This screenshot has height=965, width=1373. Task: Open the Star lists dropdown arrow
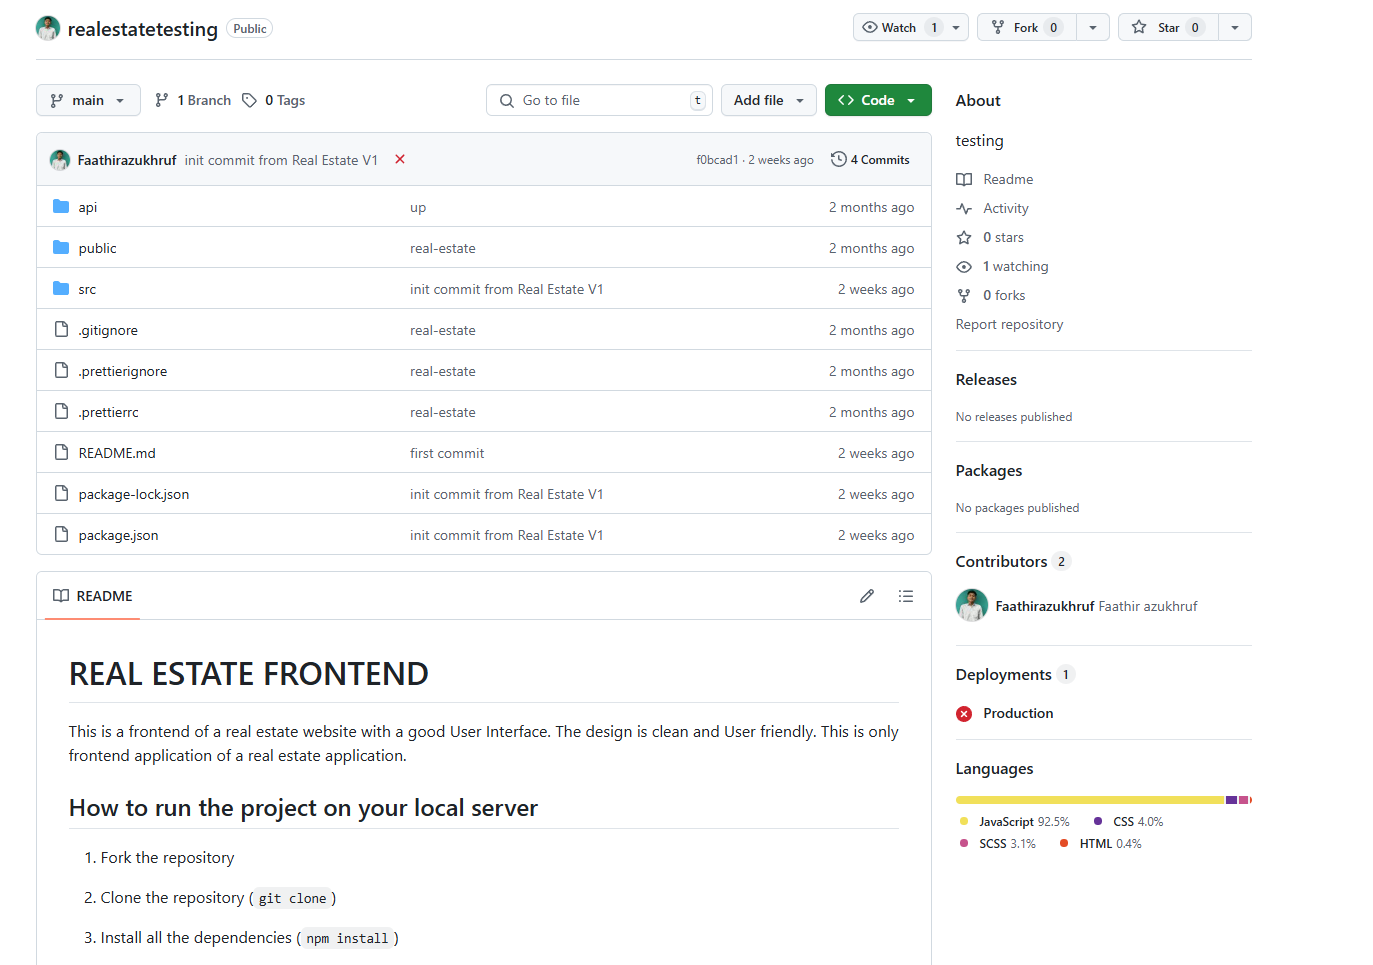tap(1235, 27)
